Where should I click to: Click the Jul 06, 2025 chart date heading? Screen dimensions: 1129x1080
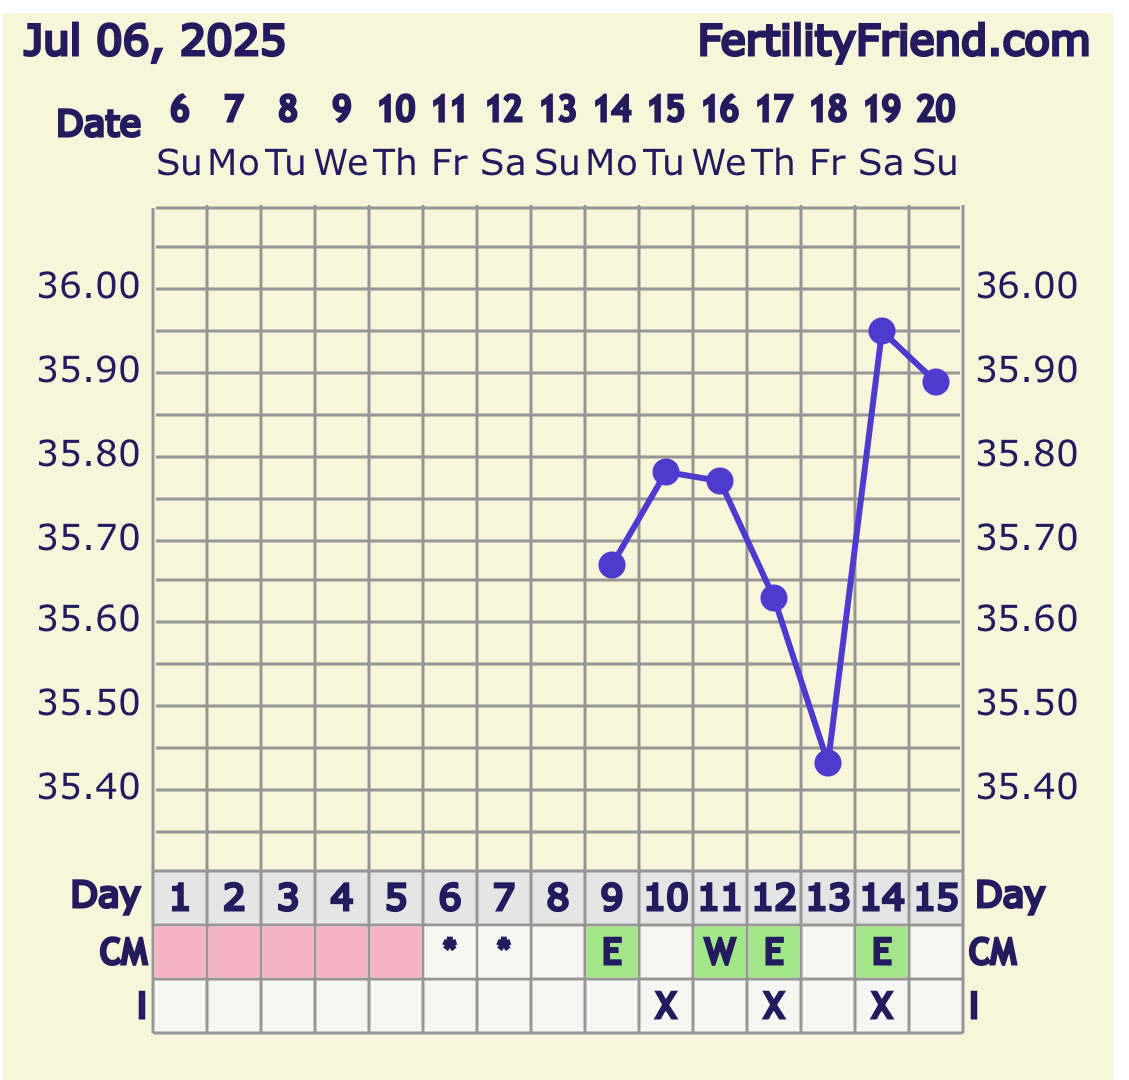[154, 42]
